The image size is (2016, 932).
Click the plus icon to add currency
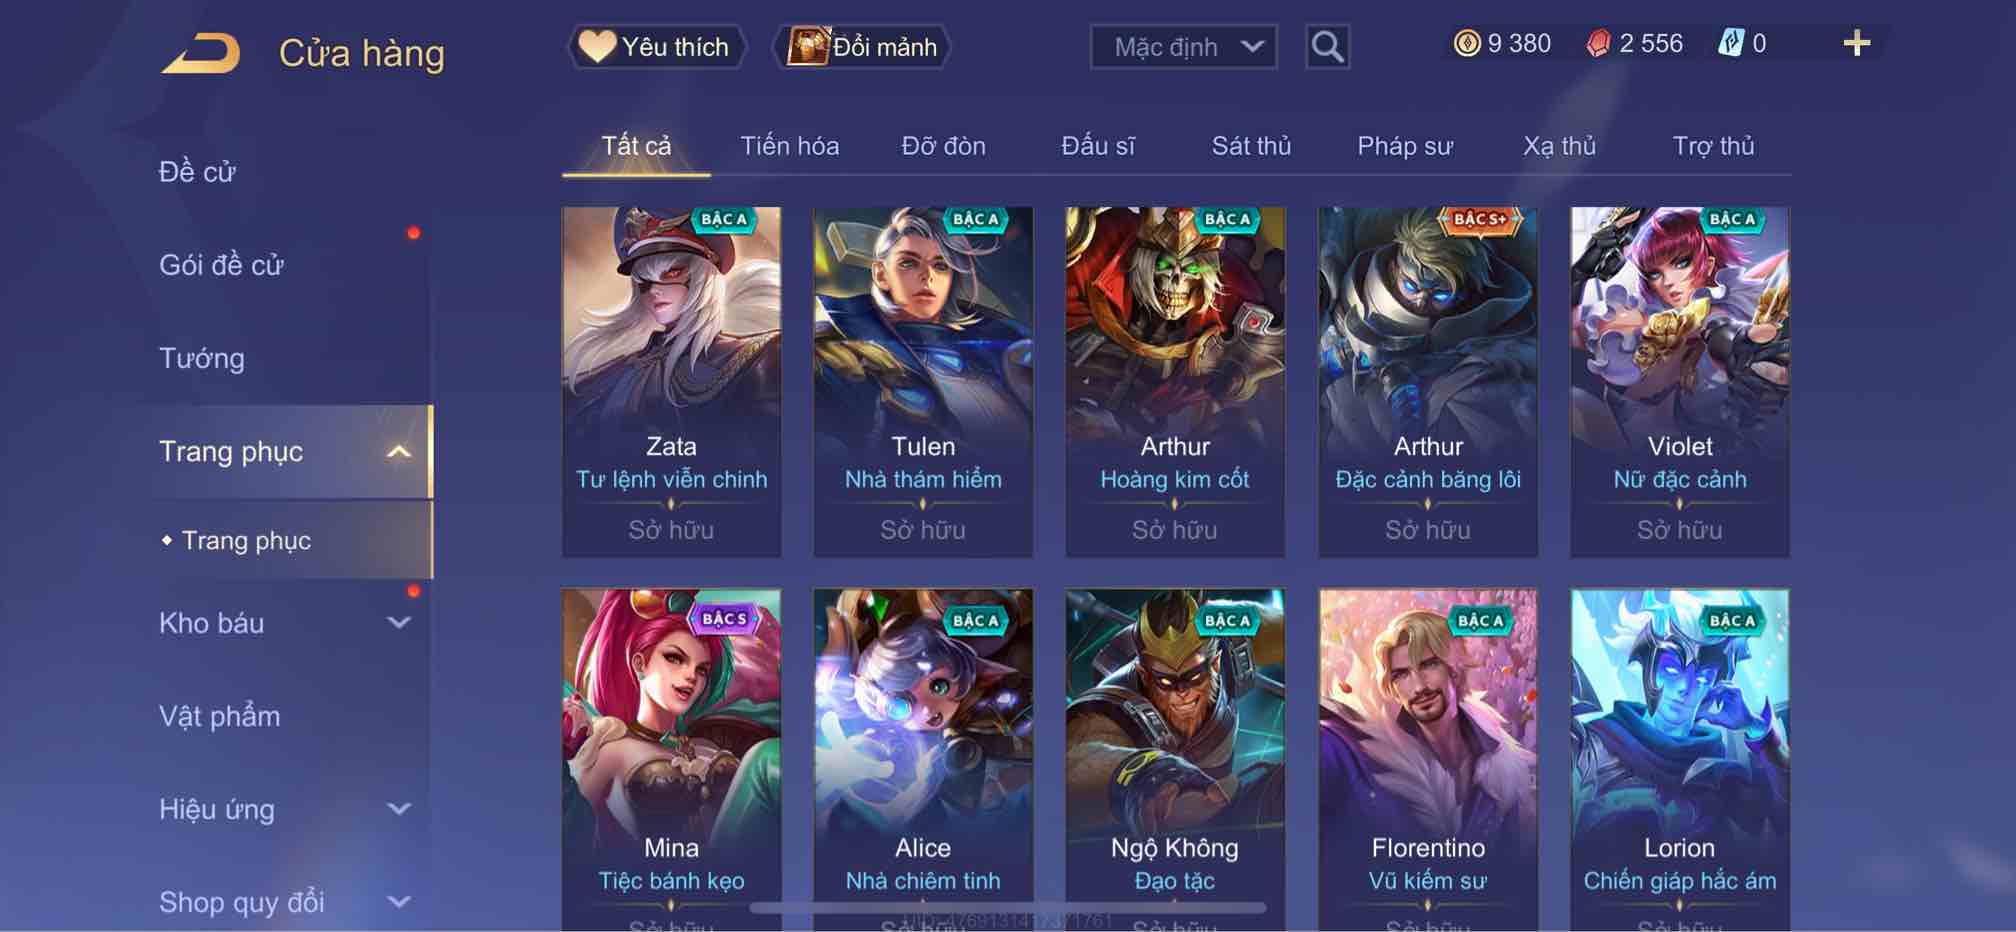coord(1856,43)
